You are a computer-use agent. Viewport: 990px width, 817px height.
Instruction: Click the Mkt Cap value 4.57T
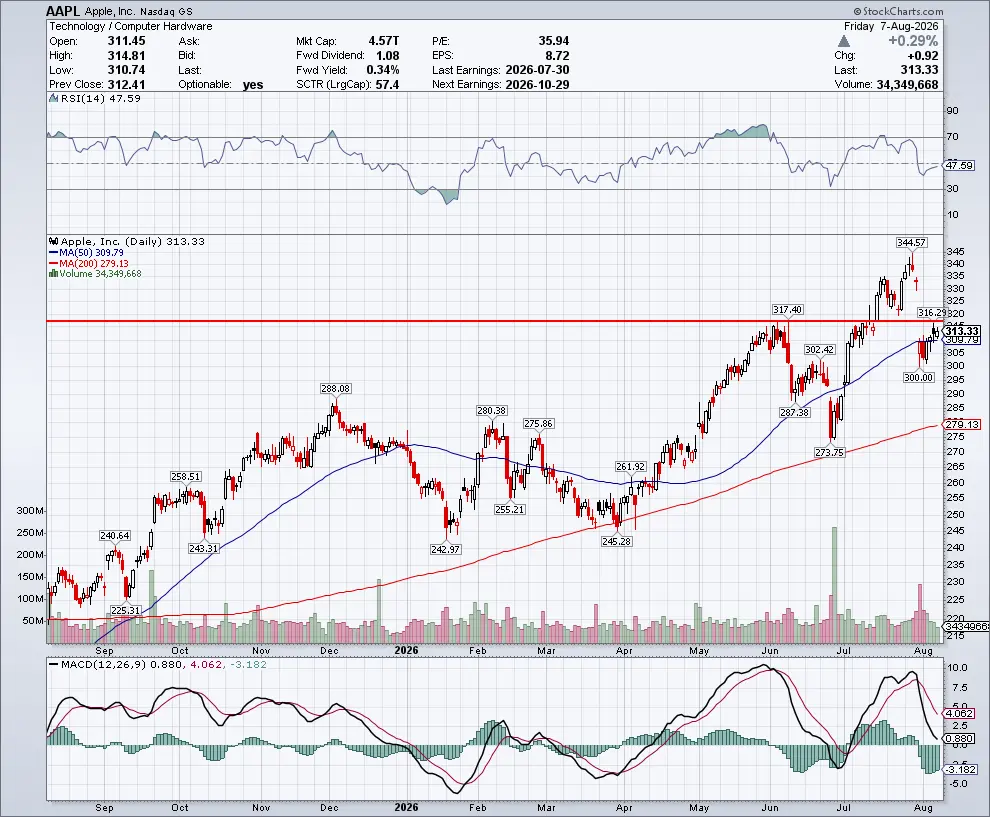tap(384, 41)
